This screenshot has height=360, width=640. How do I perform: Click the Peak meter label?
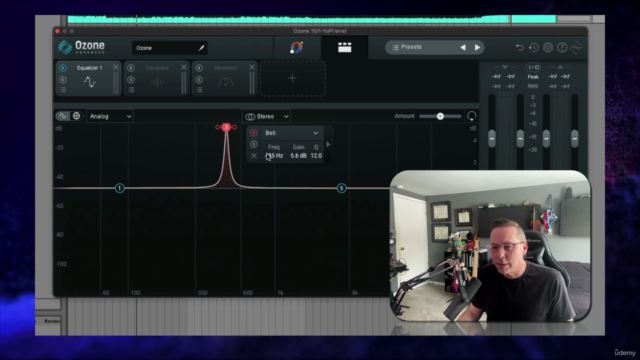tap(533, 77)
